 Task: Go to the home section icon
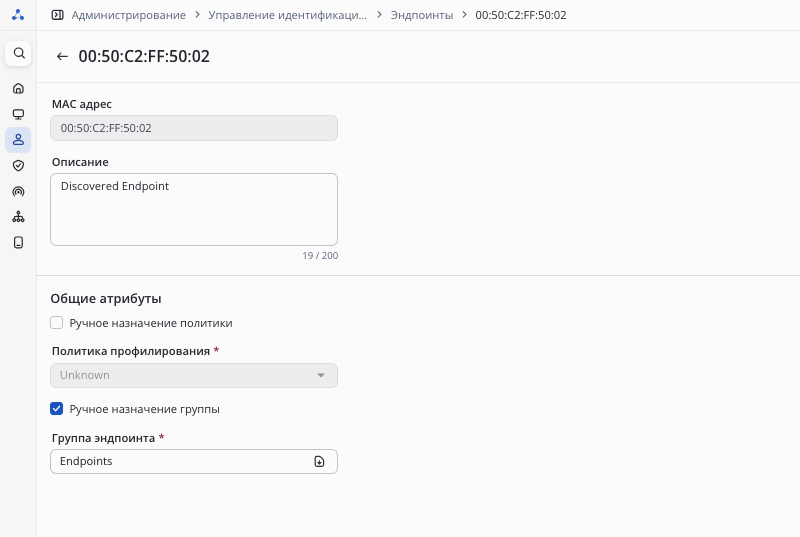click(18, 88)
